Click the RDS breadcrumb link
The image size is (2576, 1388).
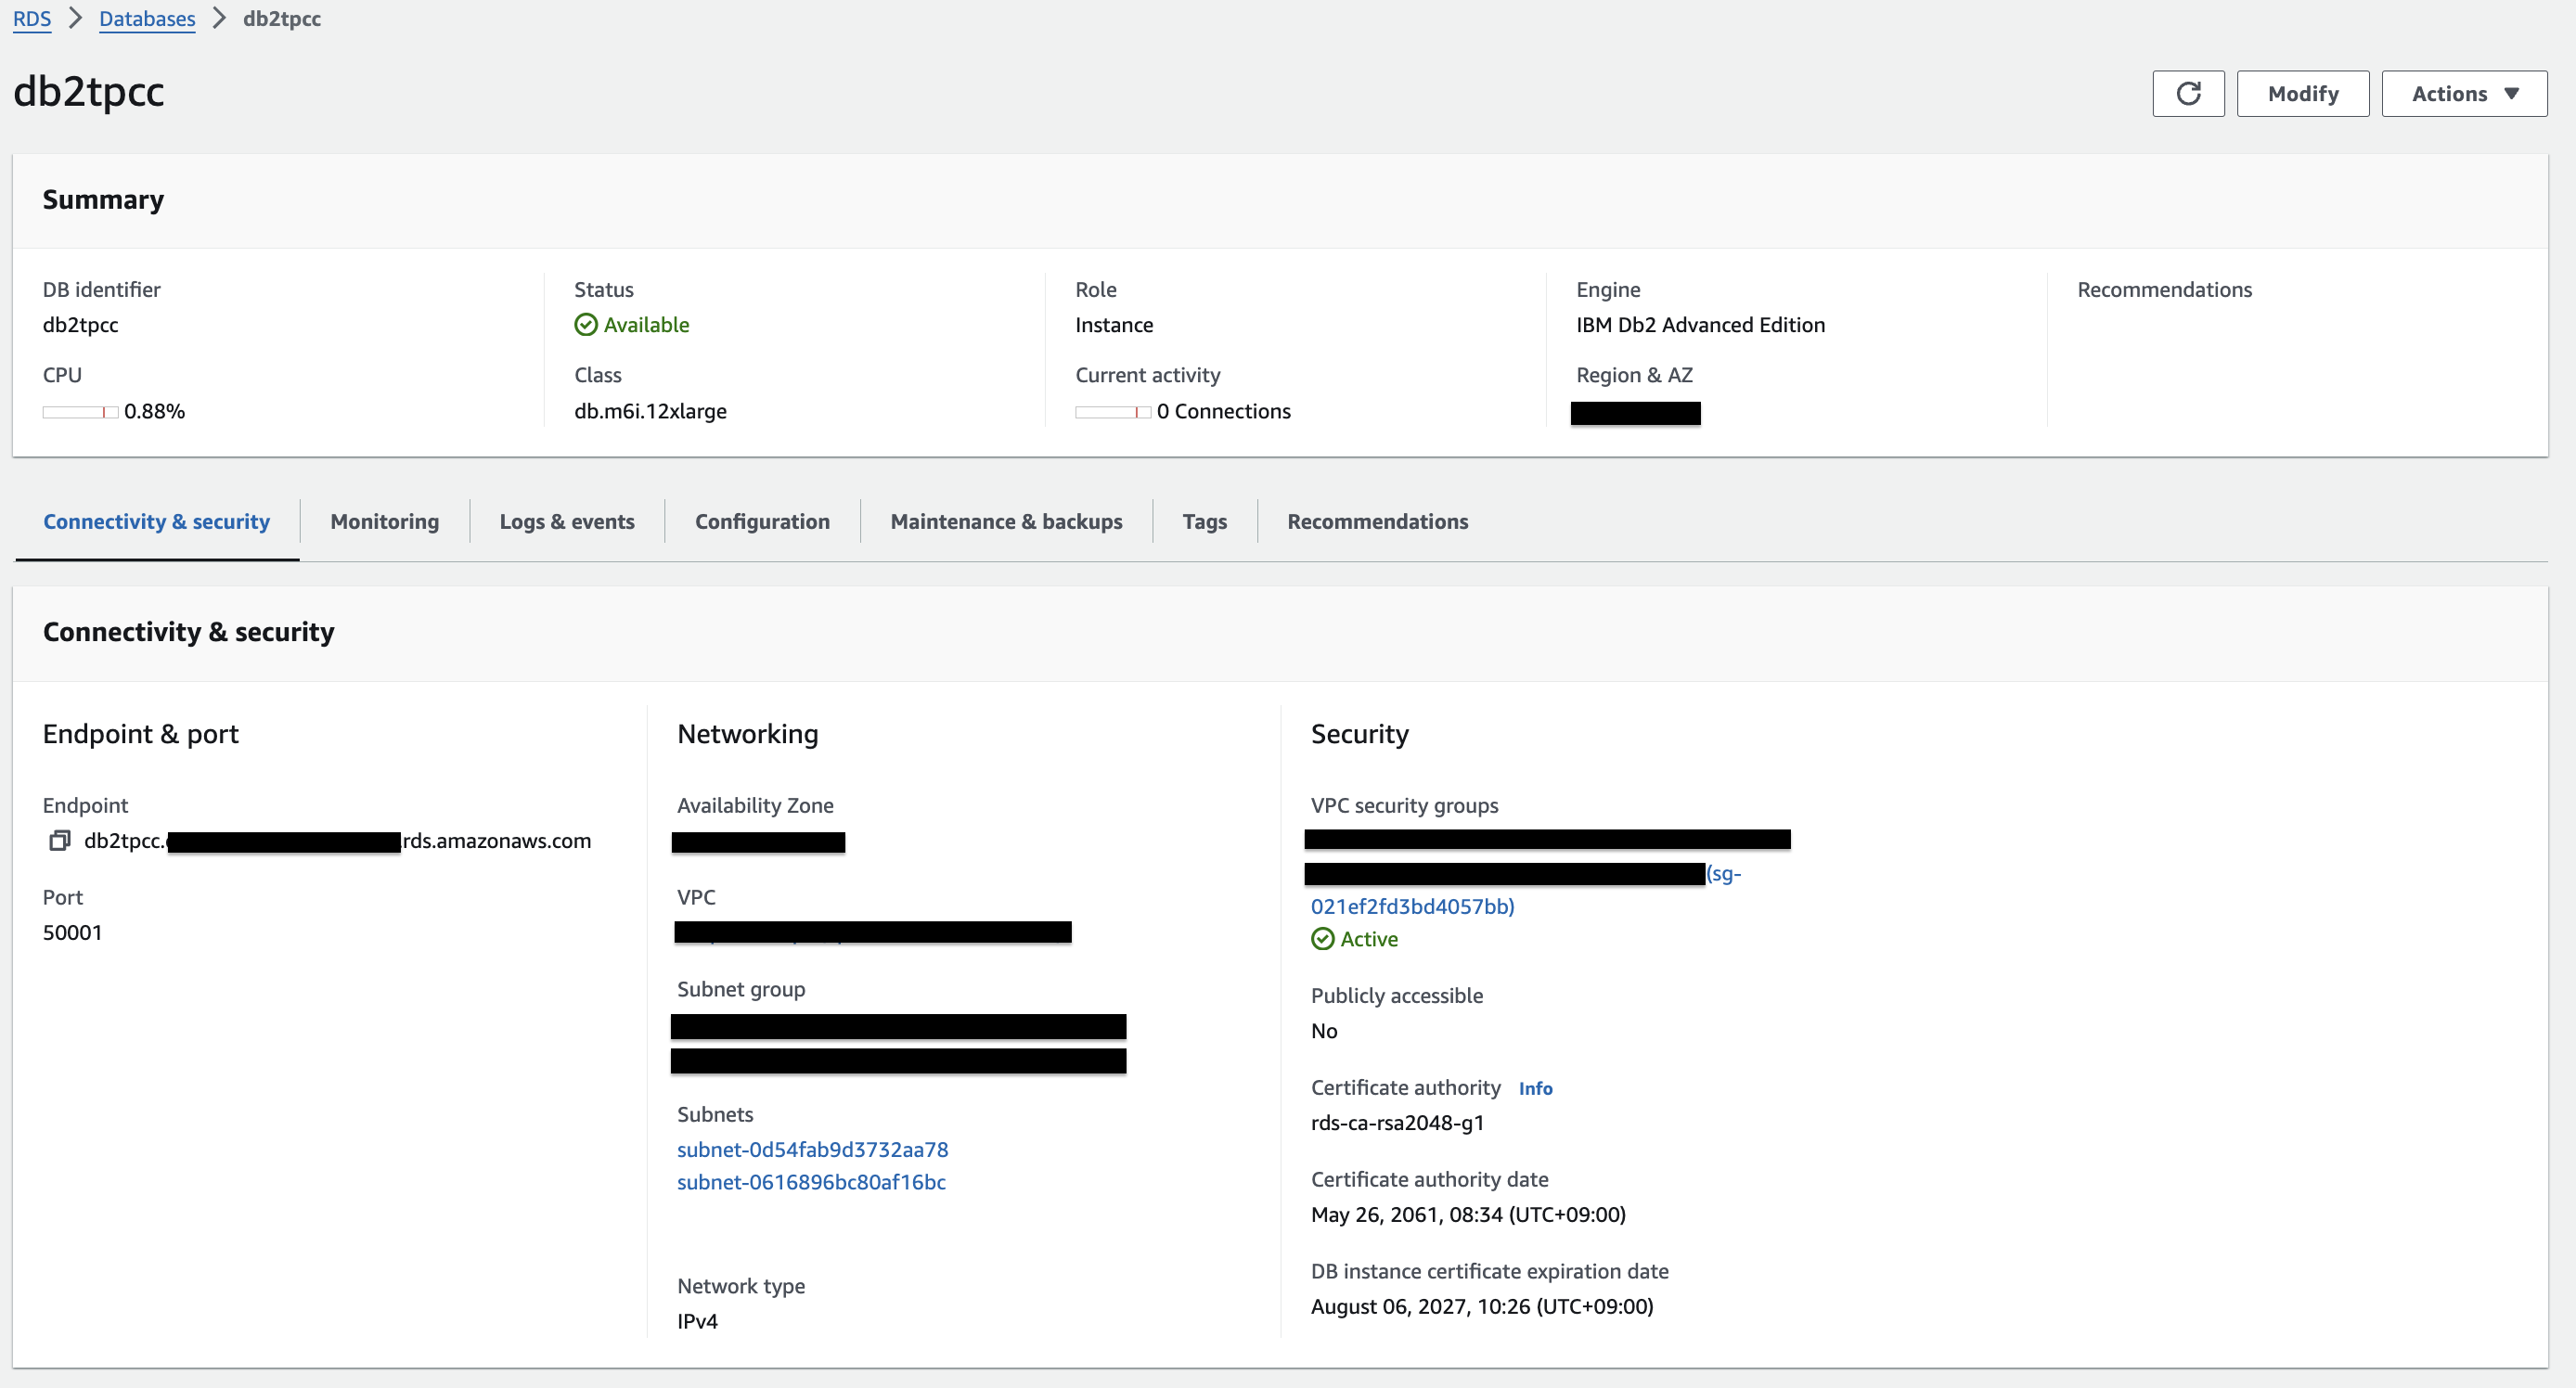(31, 19)
